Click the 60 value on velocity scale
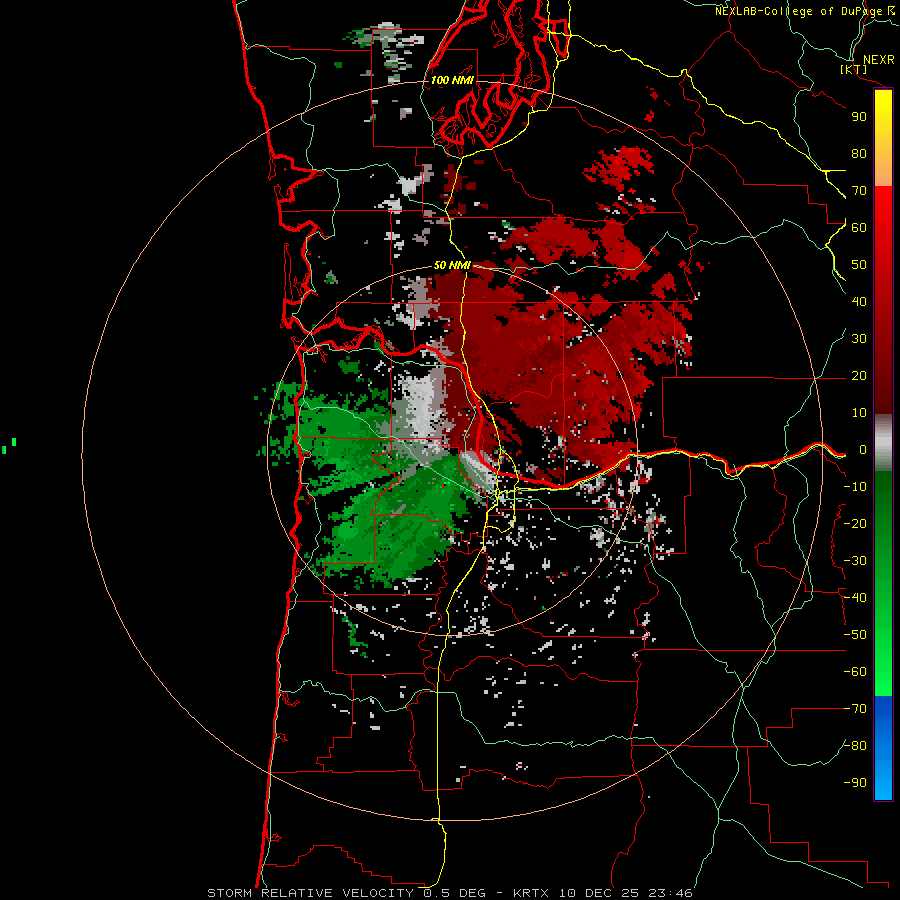This screenshot has height=900, width=900. point(859,228)
